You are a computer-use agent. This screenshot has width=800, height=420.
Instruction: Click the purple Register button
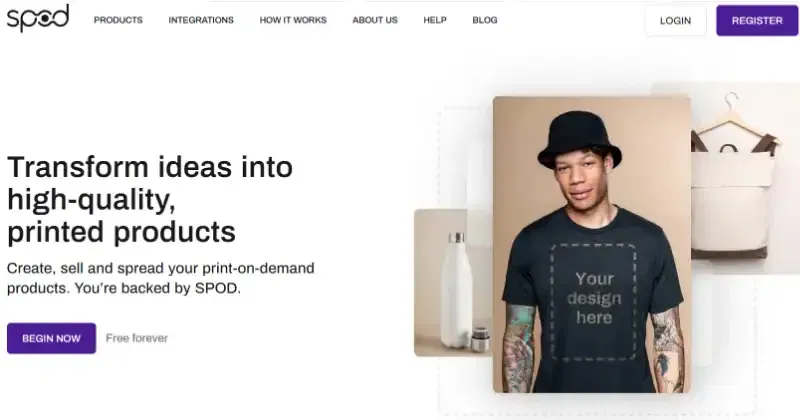pyautogui.click(x=757, y=20)
